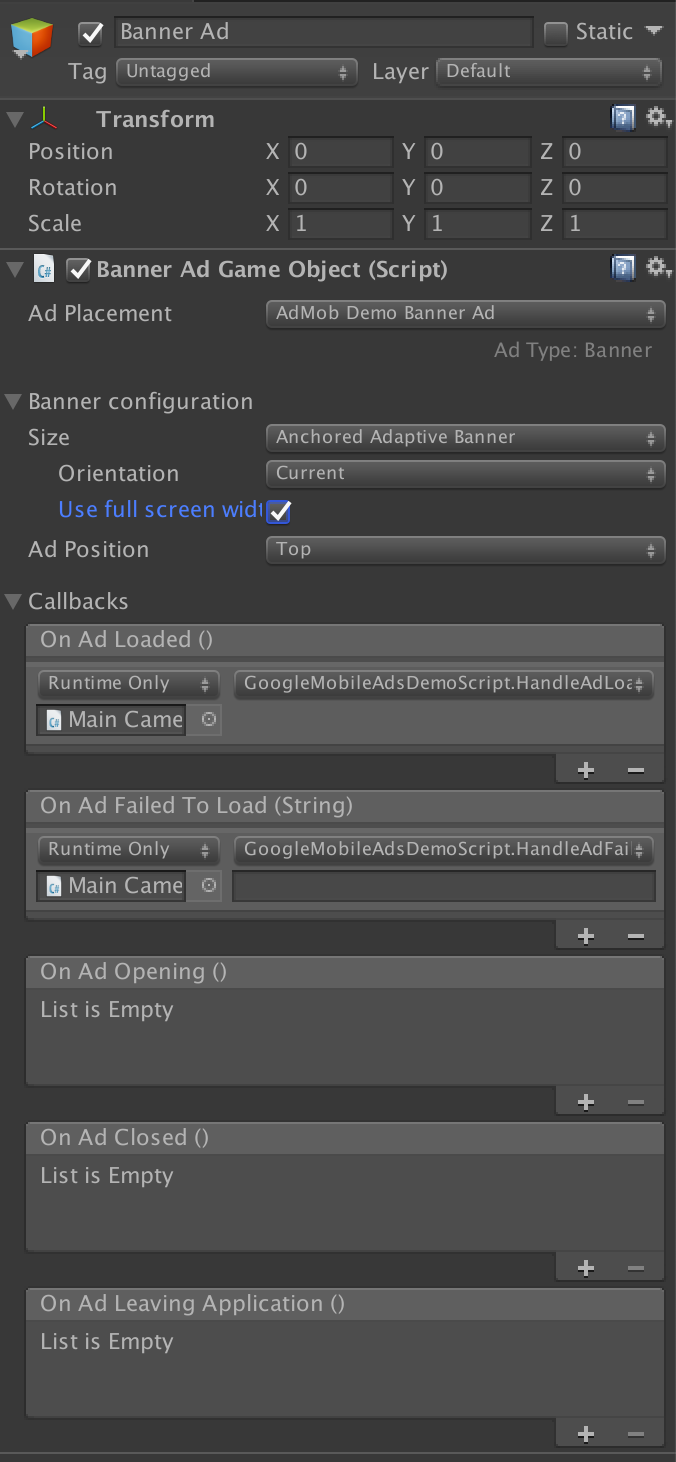This screenshot has height=1462, width=676.
Task: Click Transform axes icon
Action: pos(44,120)
